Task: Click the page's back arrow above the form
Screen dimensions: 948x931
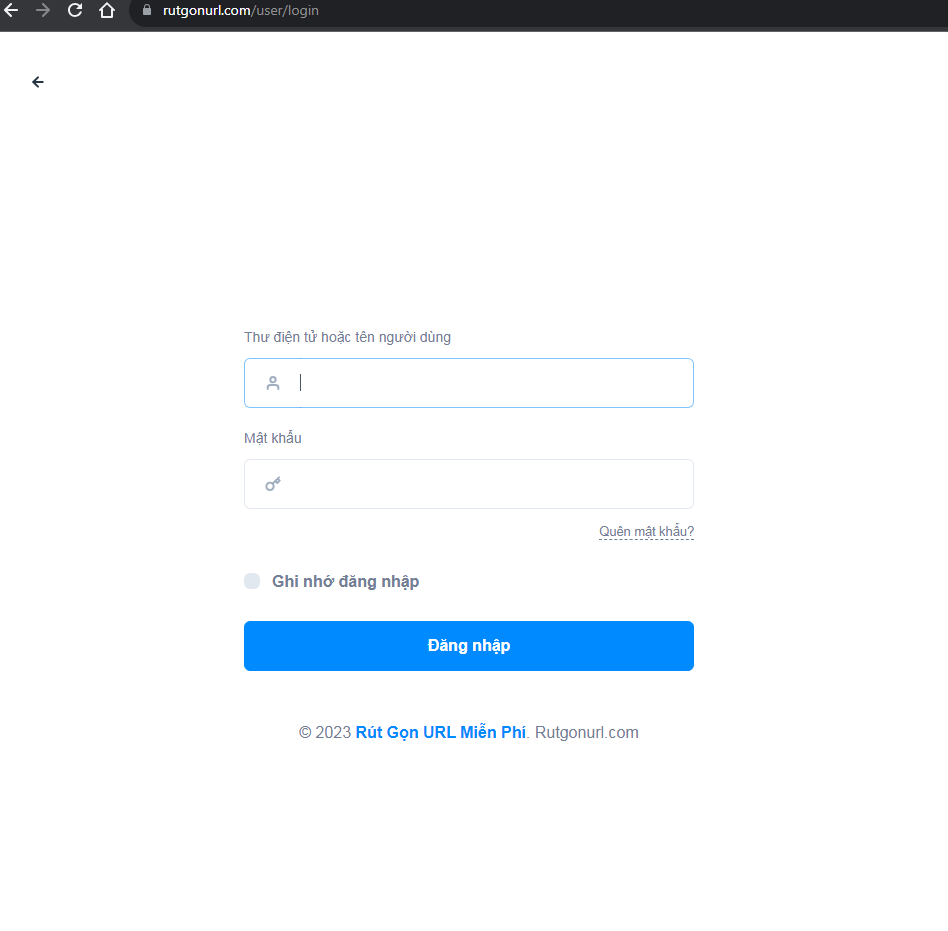Action: 38,82
